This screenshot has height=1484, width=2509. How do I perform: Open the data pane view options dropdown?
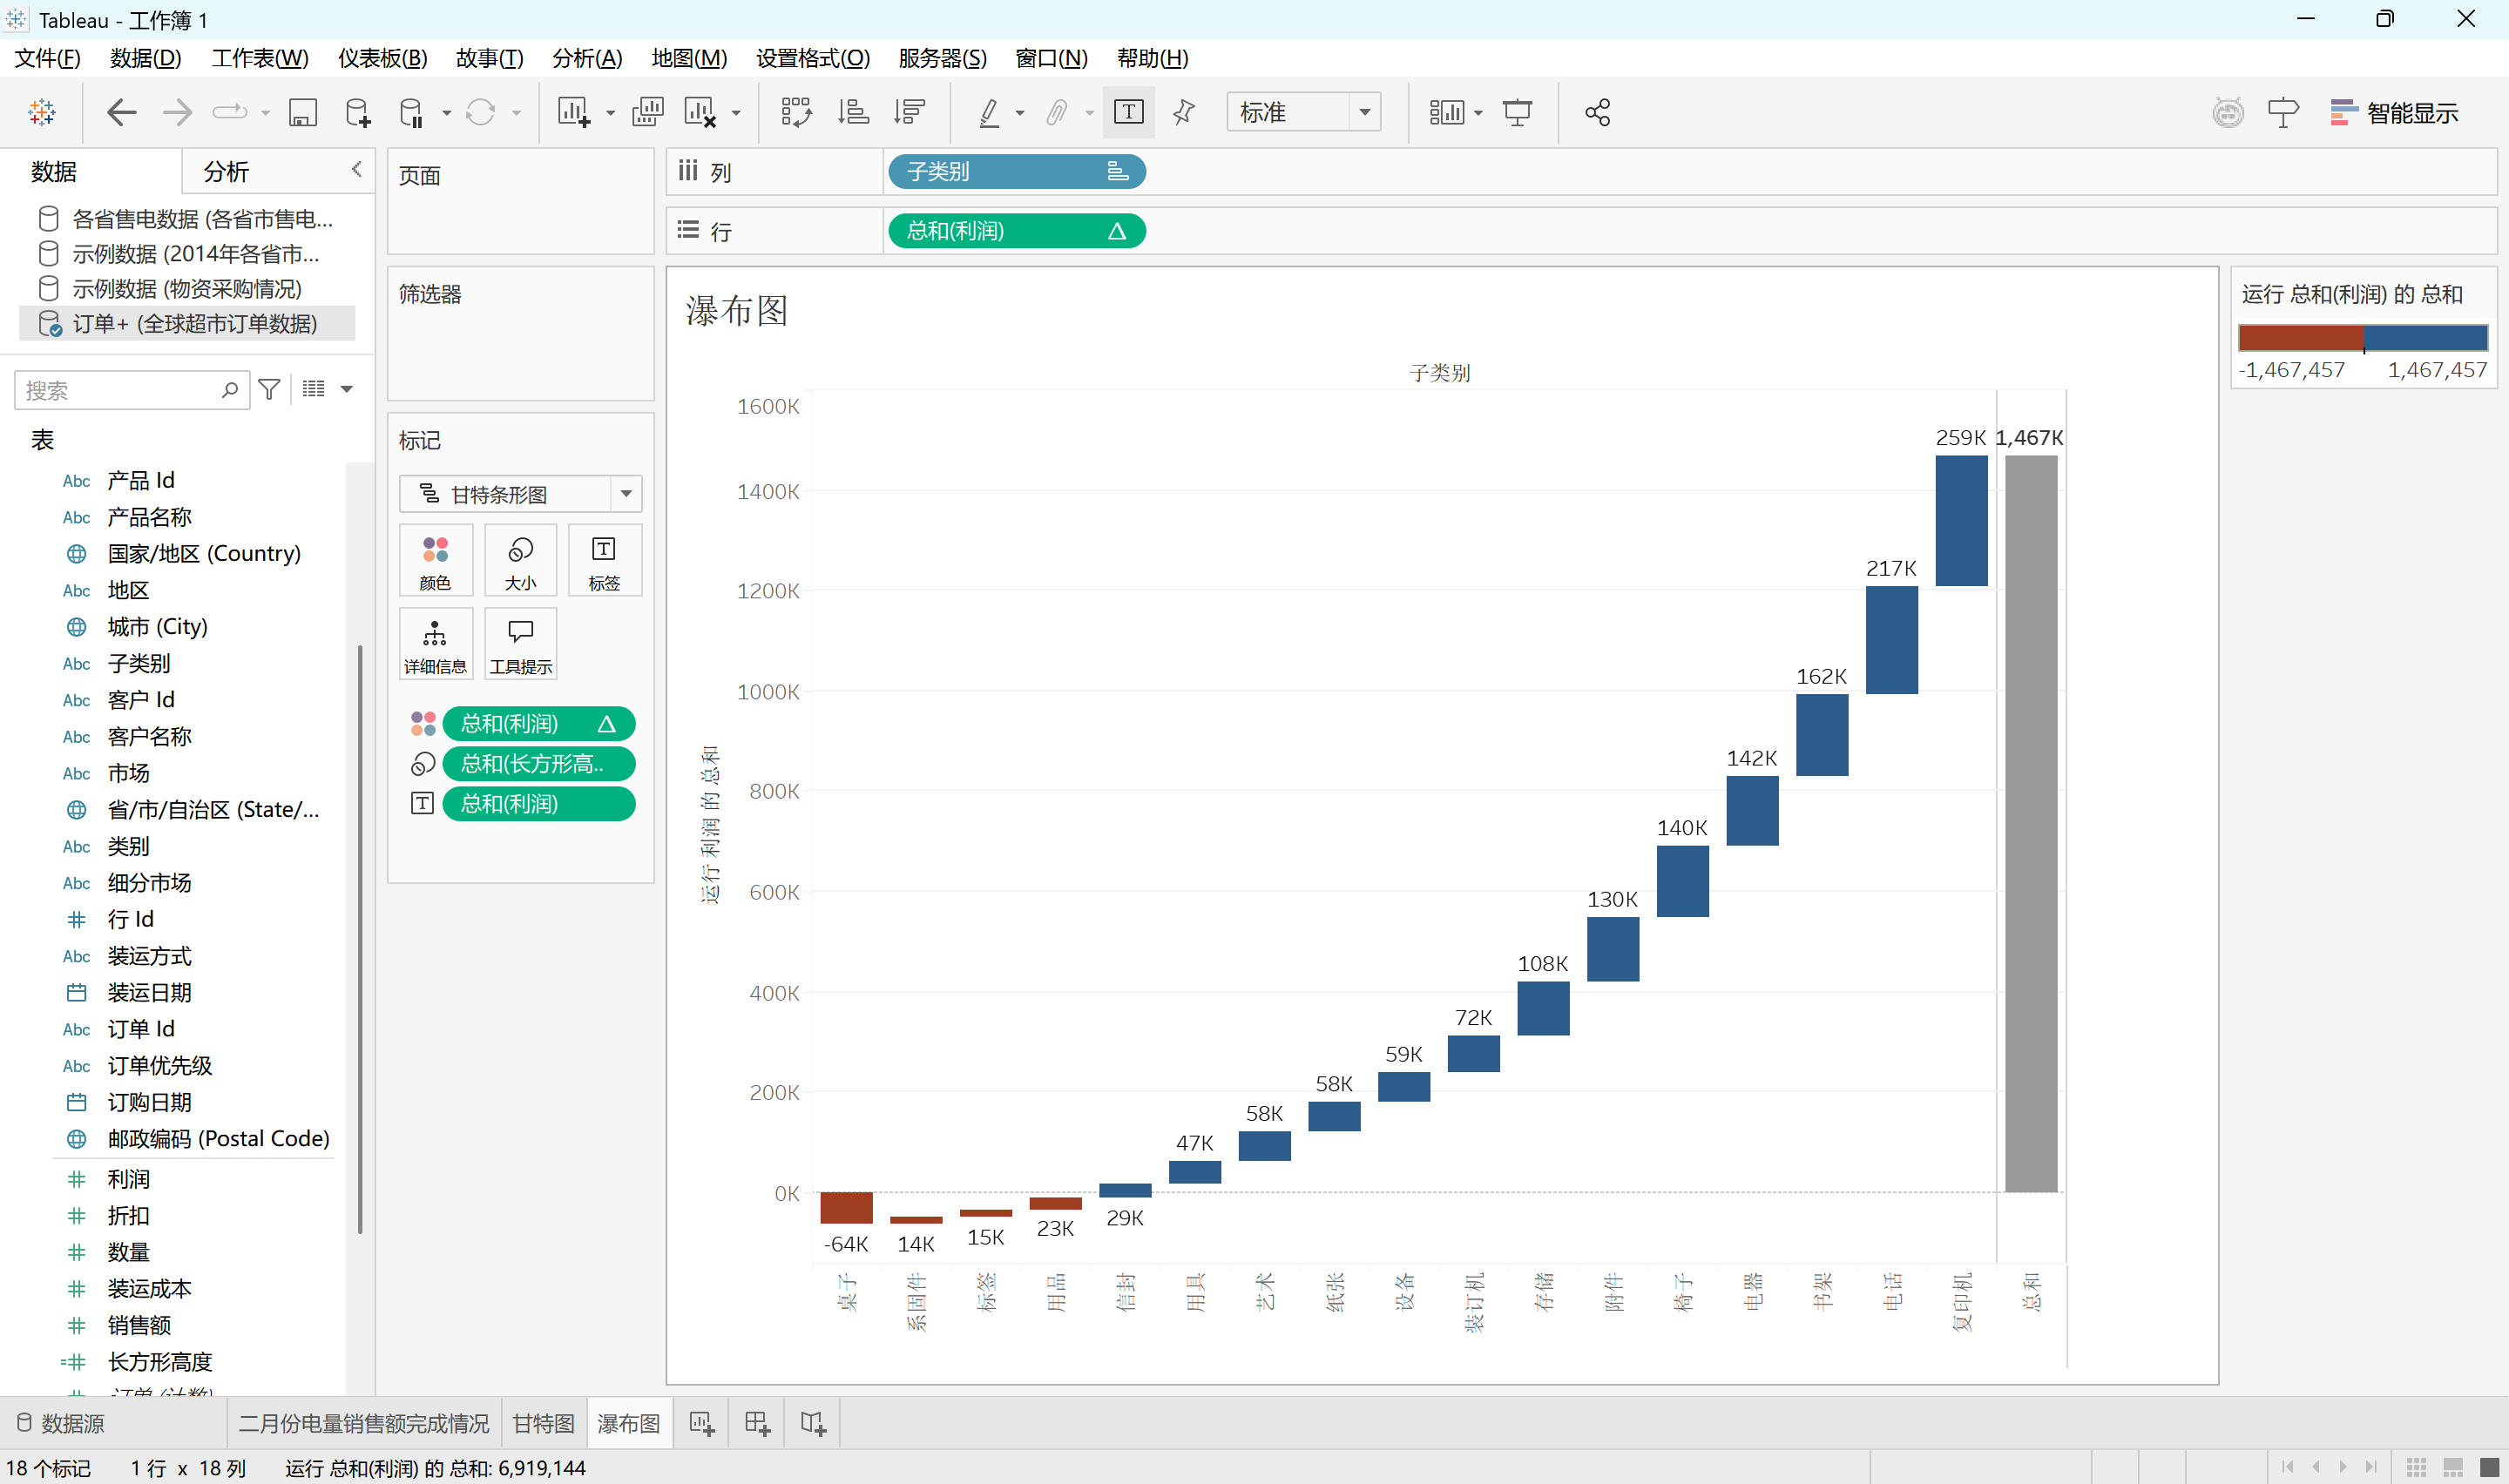click(x=347, y=389)
